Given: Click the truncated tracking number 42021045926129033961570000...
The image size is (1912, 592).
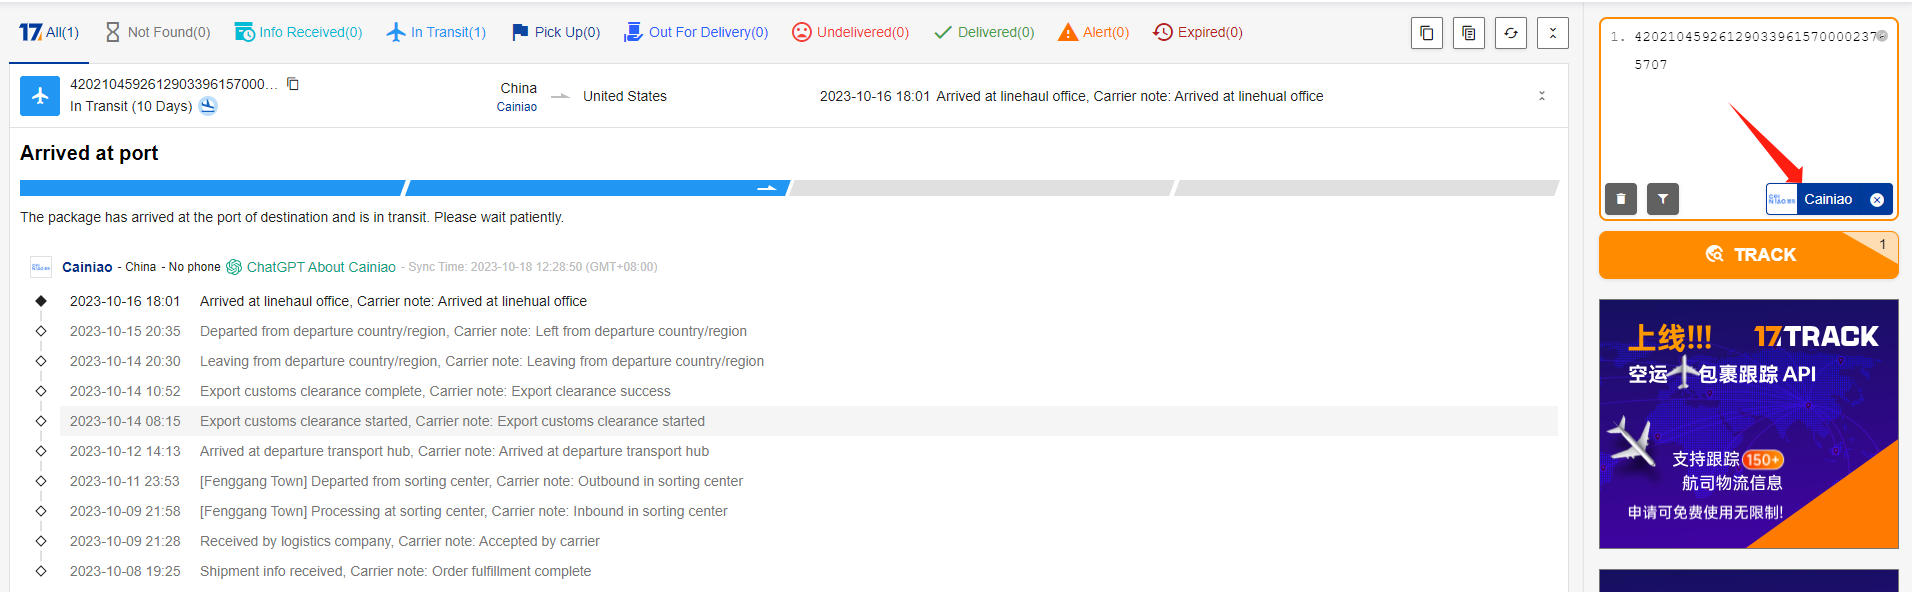Looking at the screenshot, I should (174, 84).
